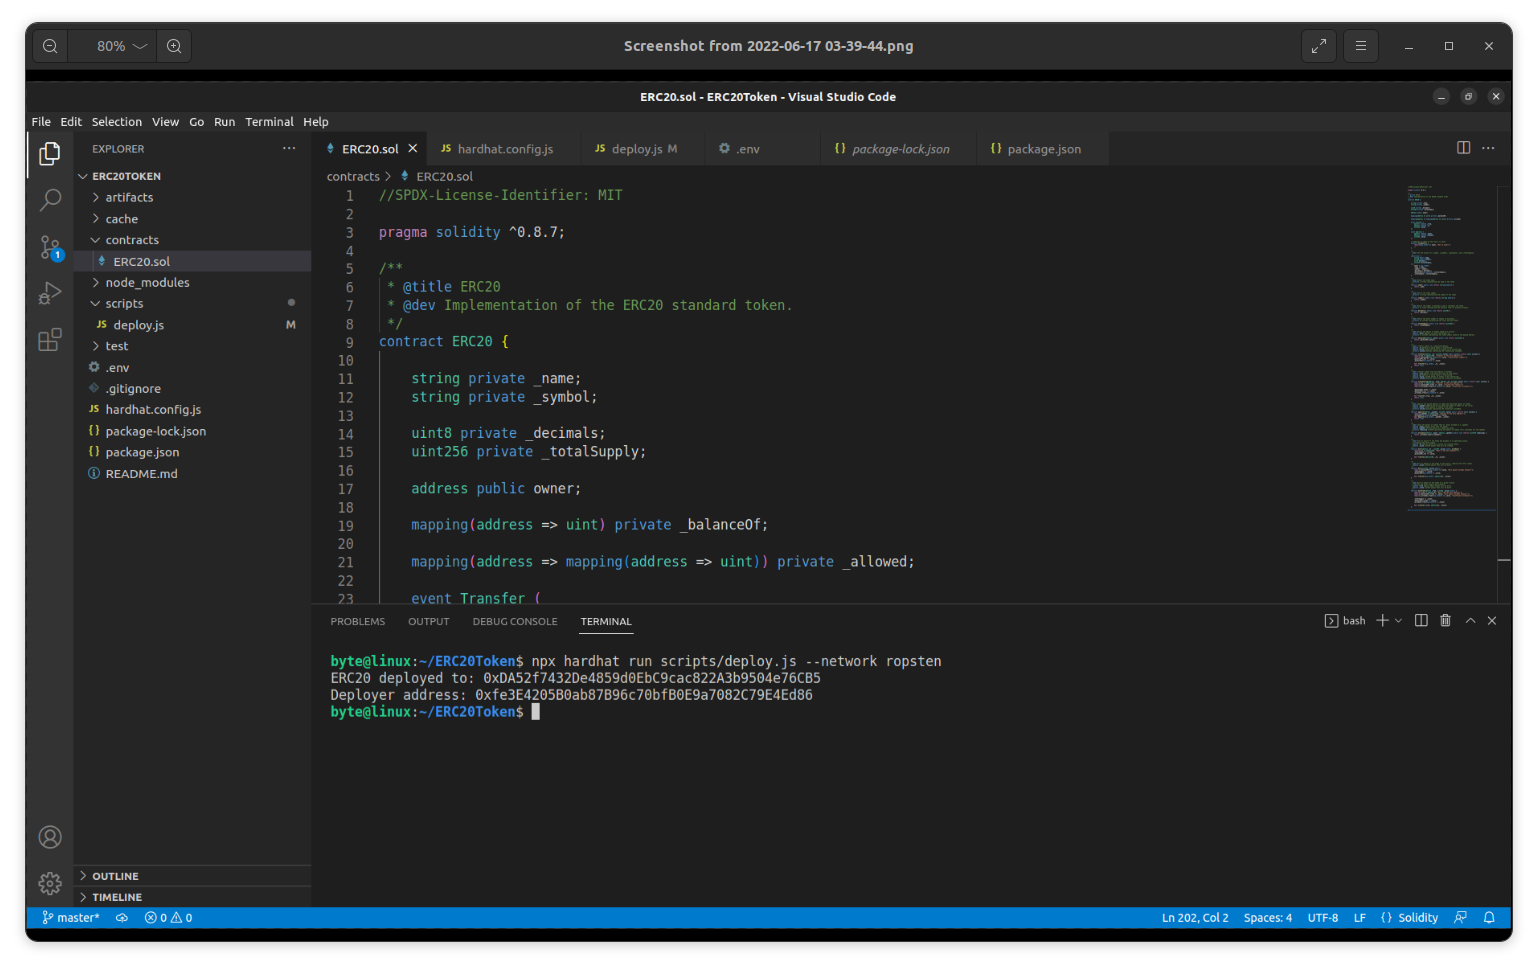The image size is (1538, 970).
Task: Open image viewer hamburger menu
Action: click(x=1361, y=46)
